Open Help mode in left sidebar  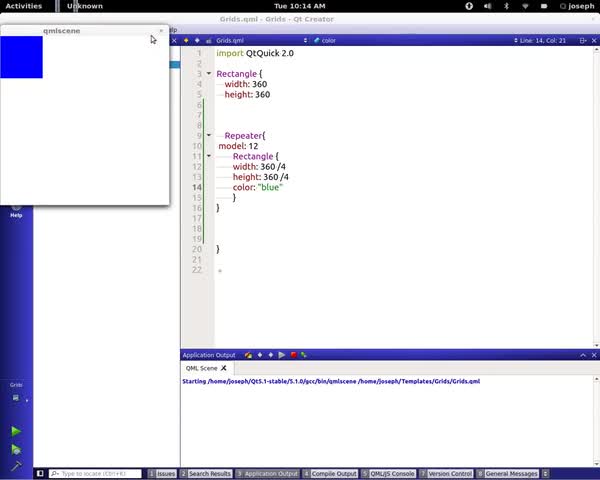[16, 211]
